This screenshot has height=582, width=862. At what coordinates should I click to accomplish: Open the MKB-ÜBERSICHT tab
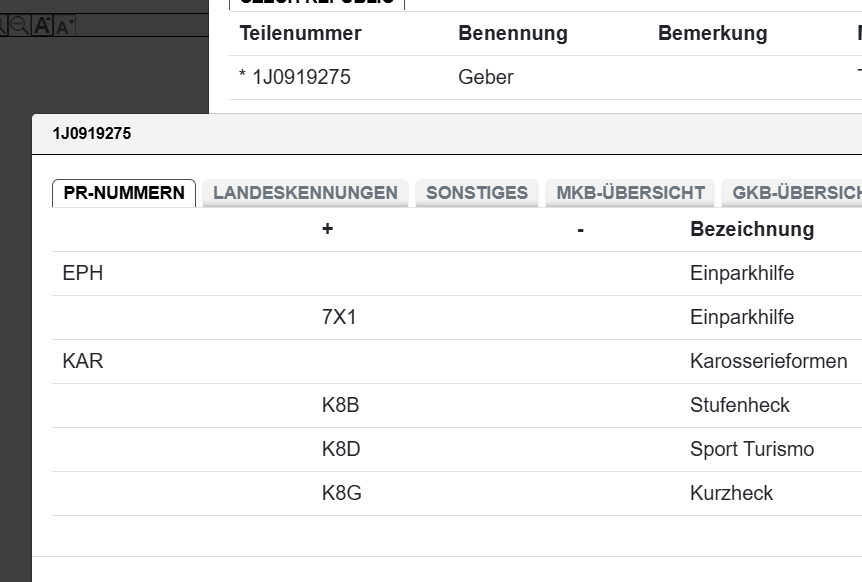(x=631, y=193)
